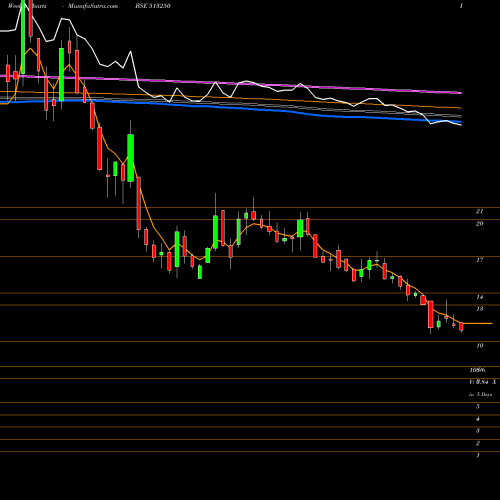Select the price axis label 20
The height and width of the screenshot is (500, 500).
(479, 223)
